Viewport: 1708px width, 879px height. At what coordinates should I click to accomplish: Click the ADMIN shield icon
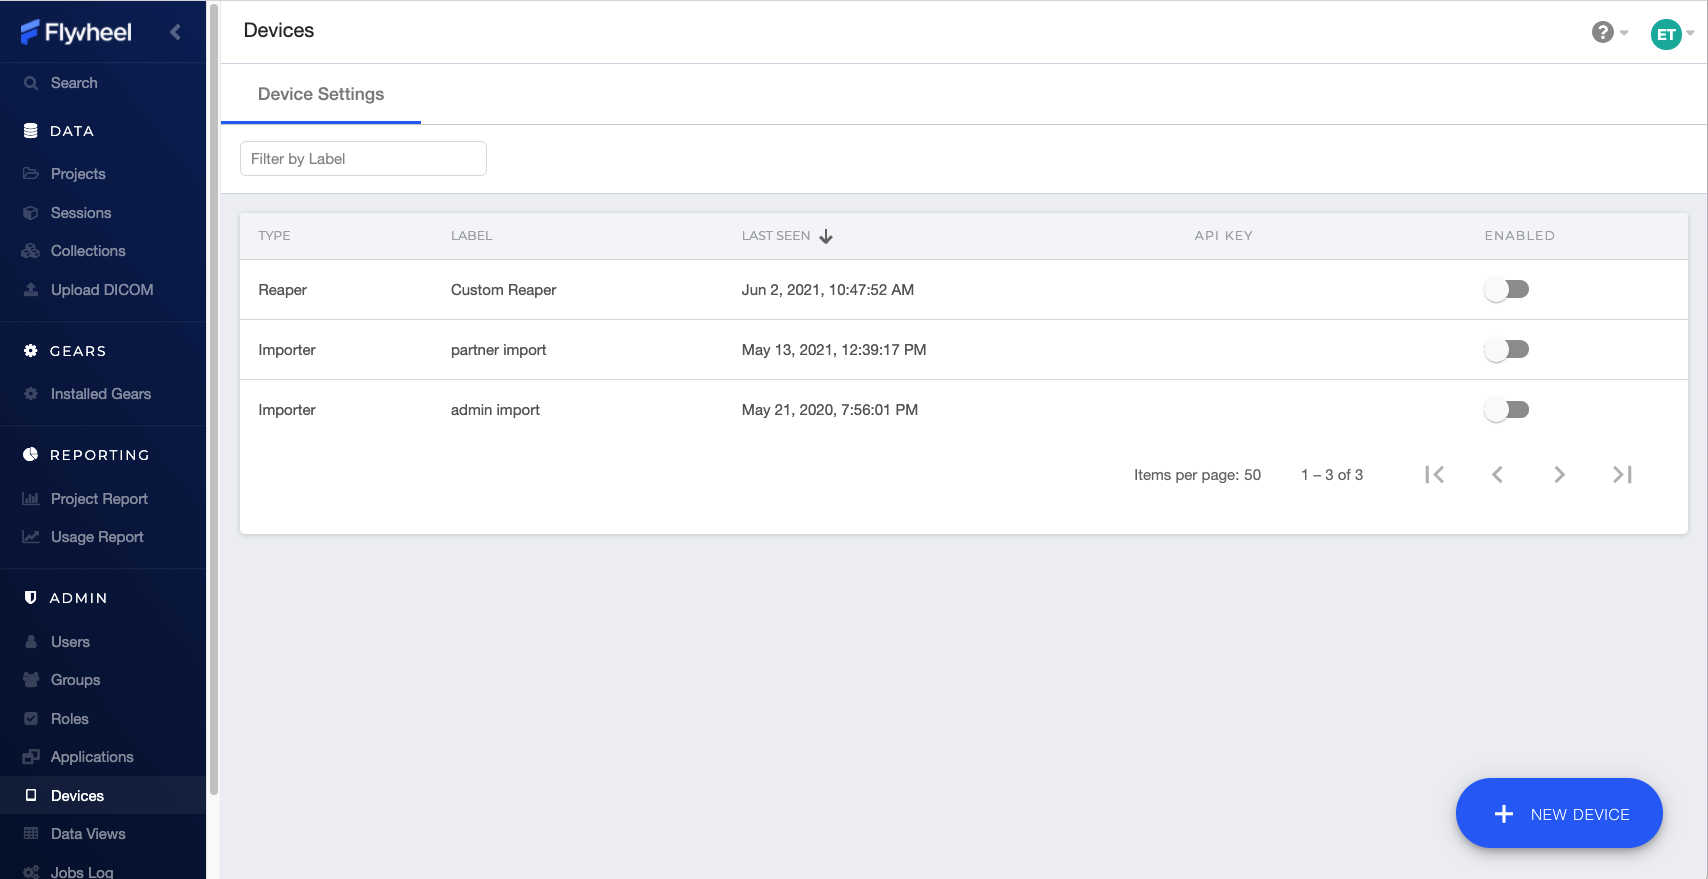(x=31, y=598)
